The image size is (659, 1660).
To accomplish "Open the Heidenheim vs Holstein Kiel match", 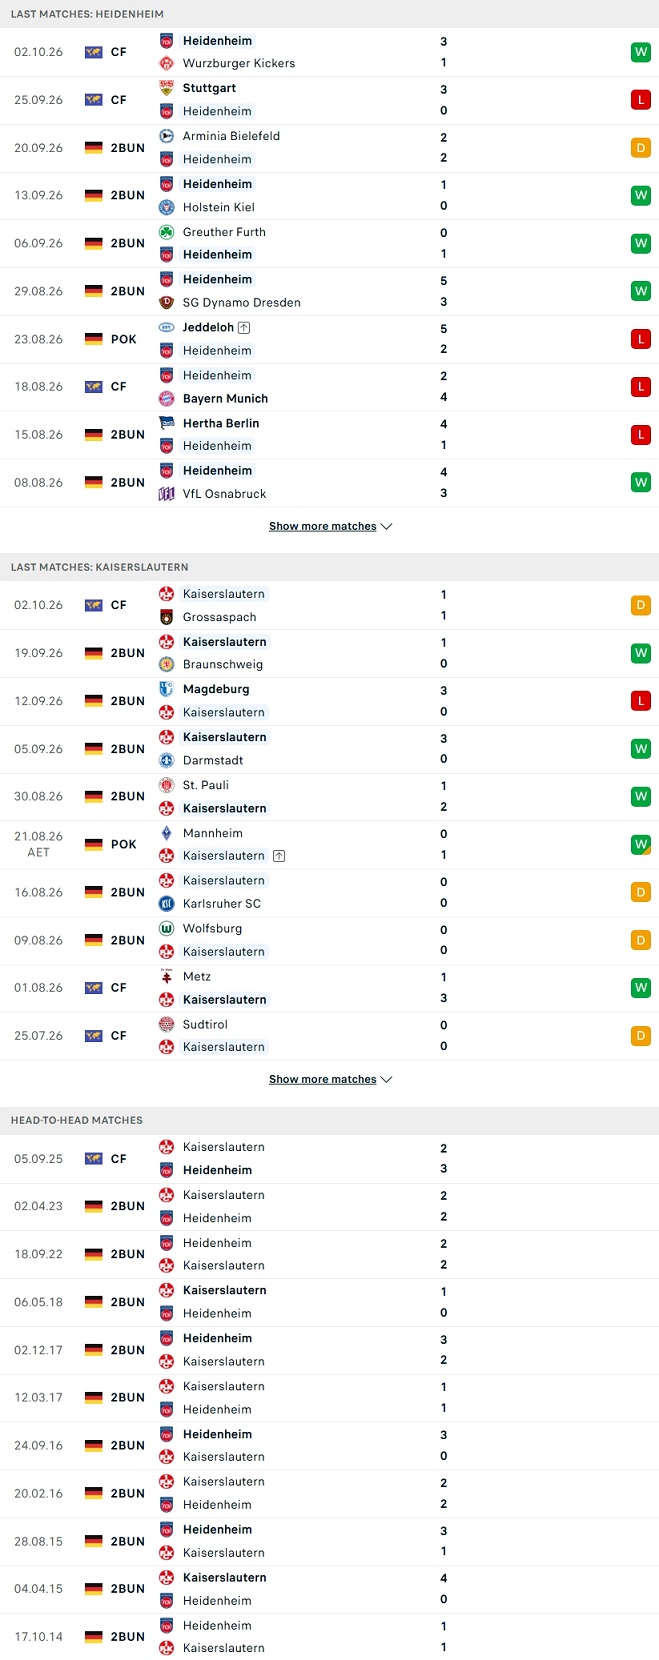I will click(x=329, y=196).
